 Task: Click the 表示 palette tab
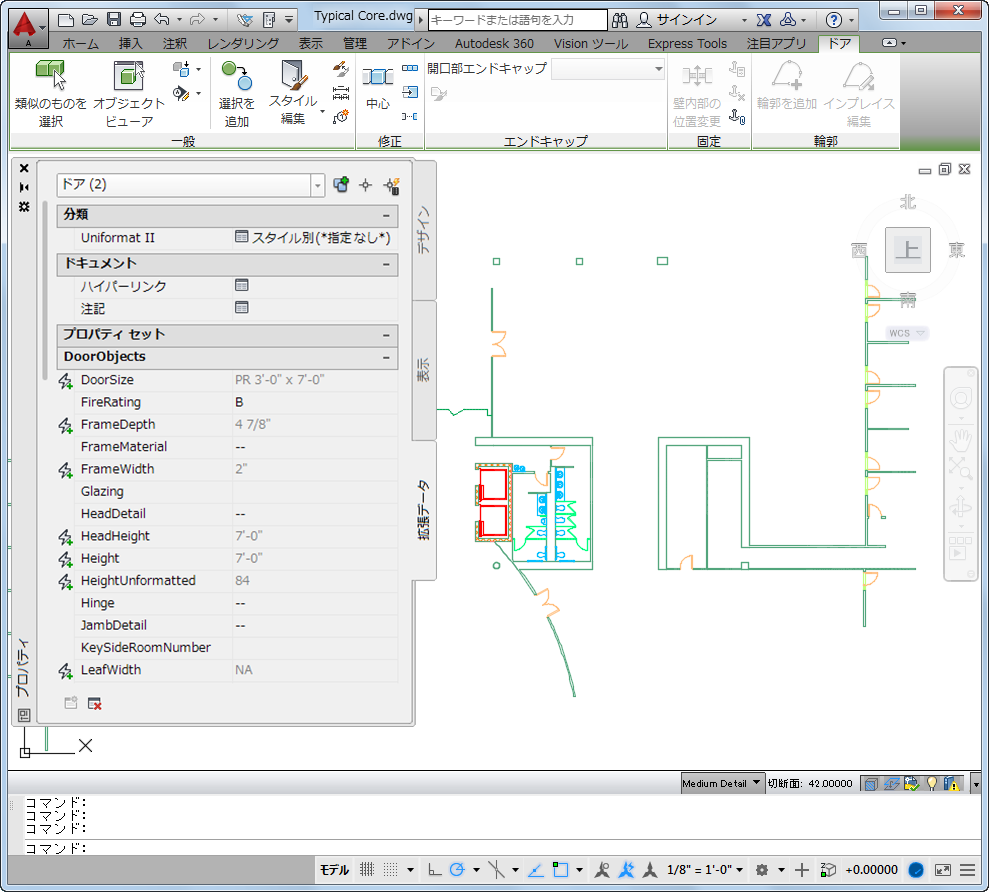coord(424,370)
